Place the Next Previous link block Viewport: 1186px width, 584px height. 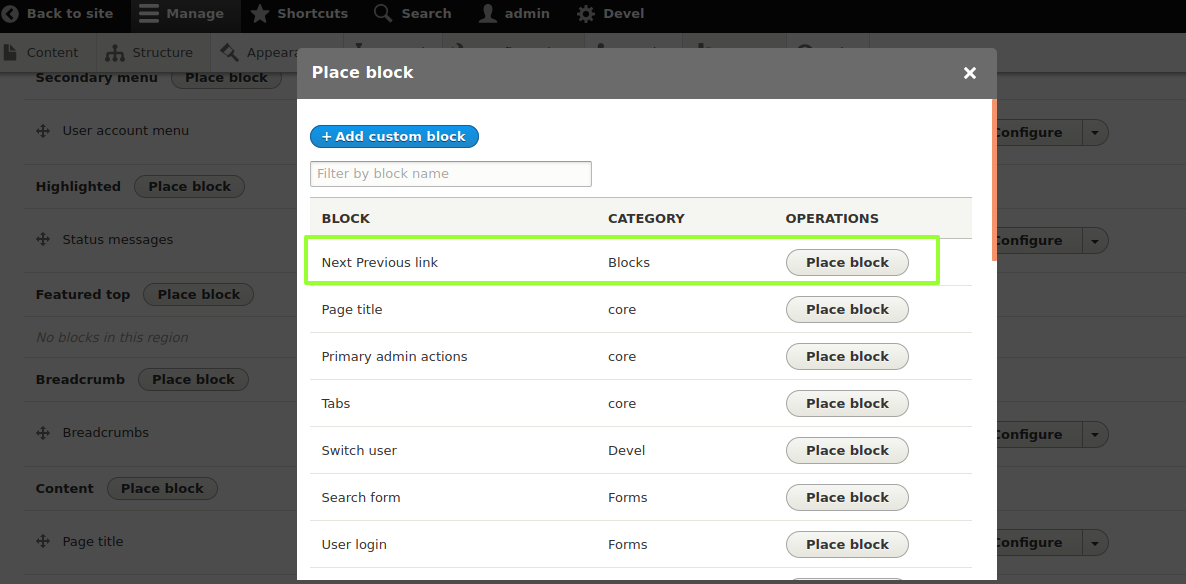pyautogui.click(x=847, y=262)
